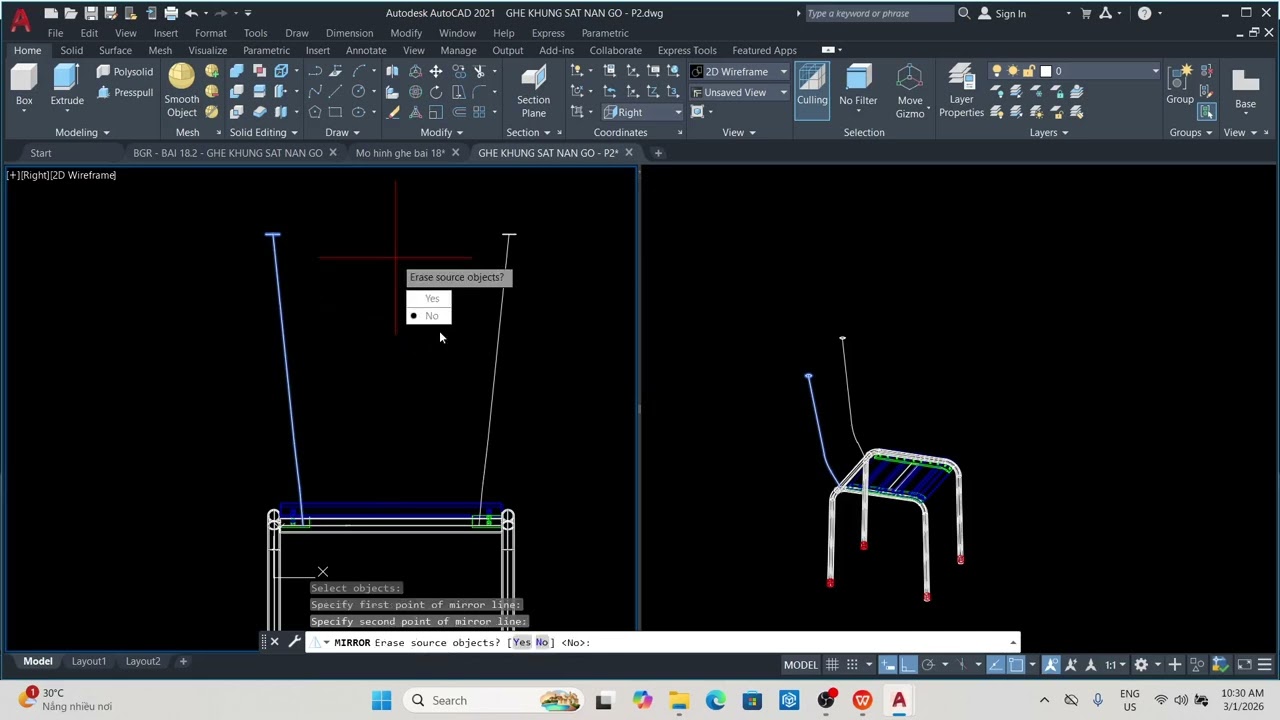Select the Move tool in Modify panel

coord(436,71)
